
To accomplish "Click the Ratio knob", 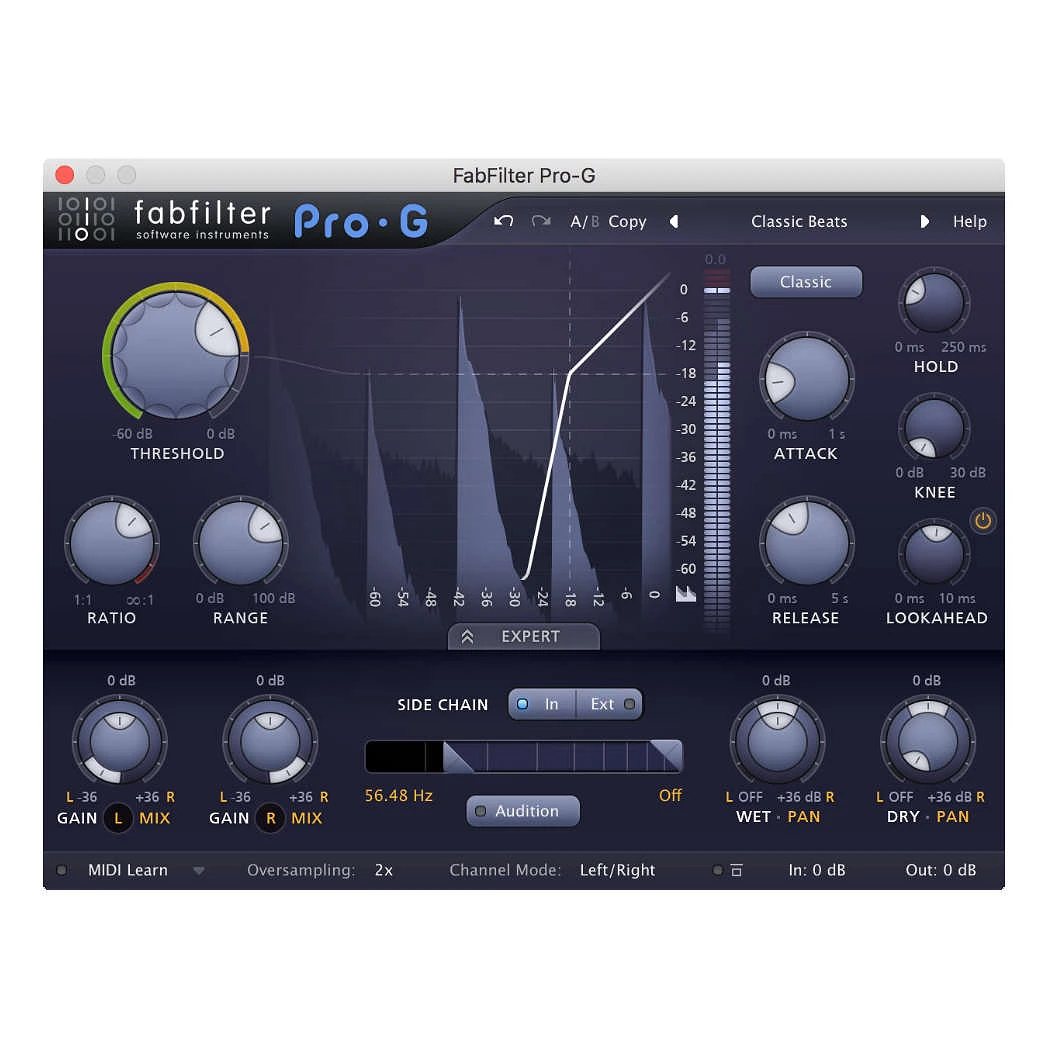I will pos(112,543).
